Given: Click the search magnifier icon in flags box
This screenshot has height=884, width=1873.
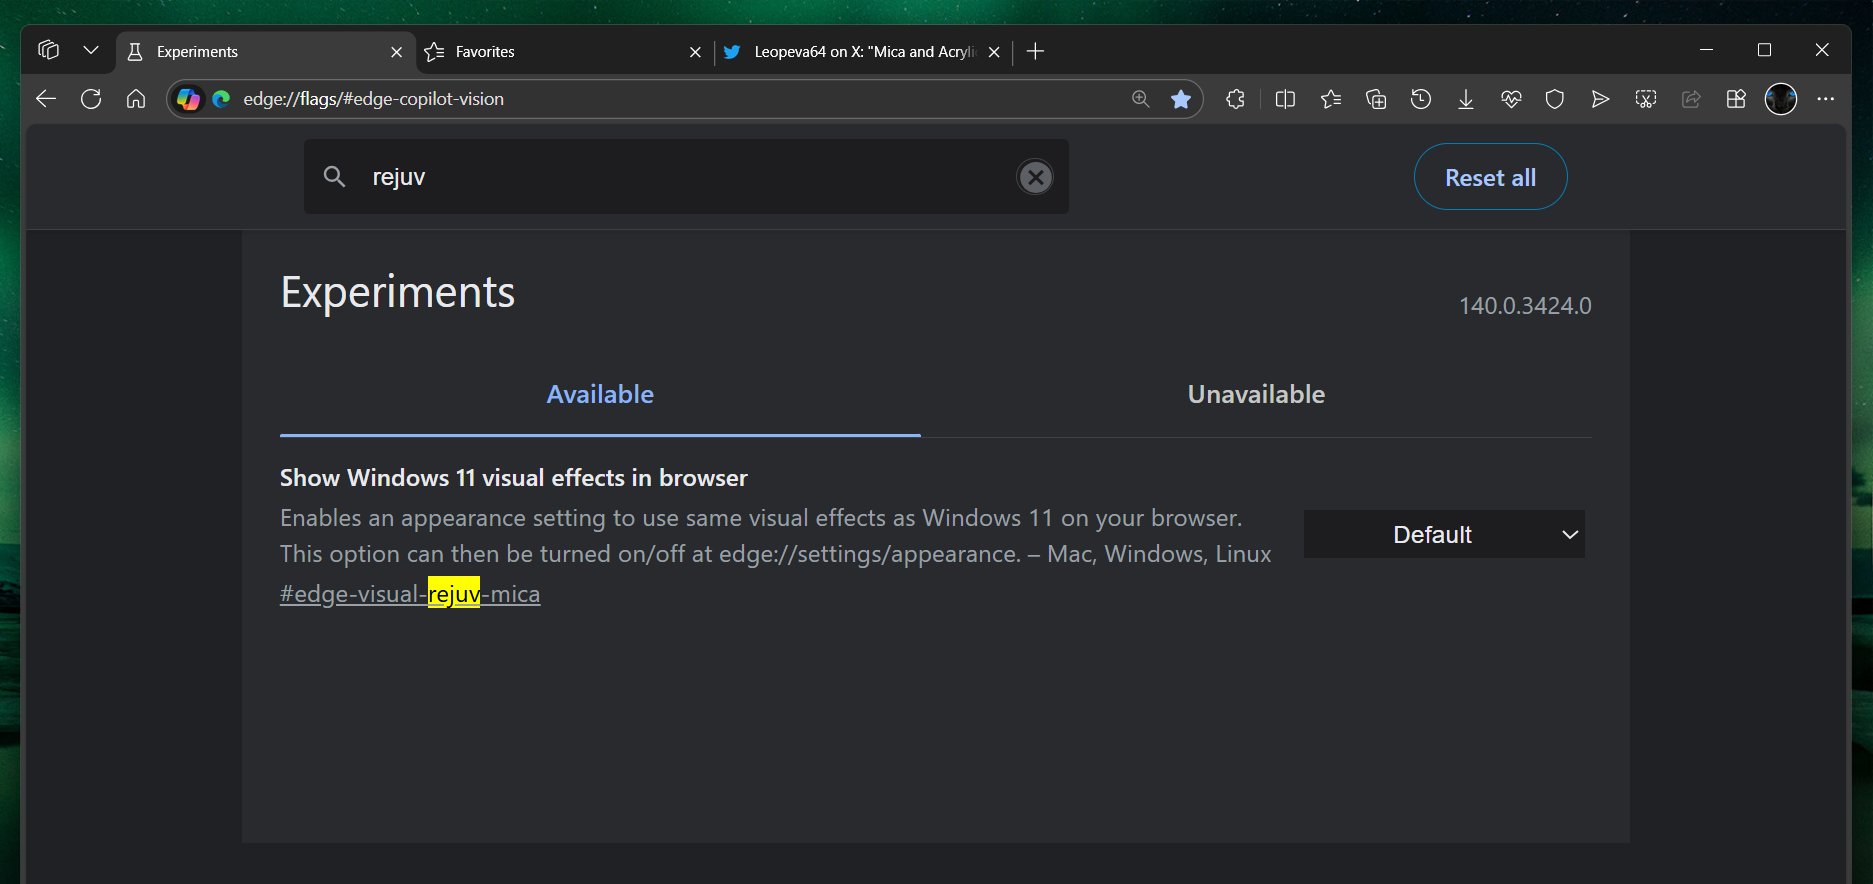Looking at the screenshot, I should click(334, 177).
